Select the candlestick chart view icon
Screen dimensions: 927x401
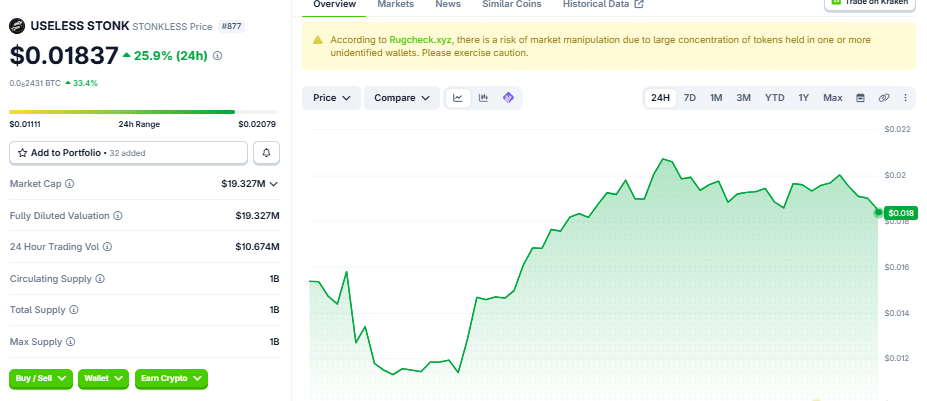pos(483,98)
